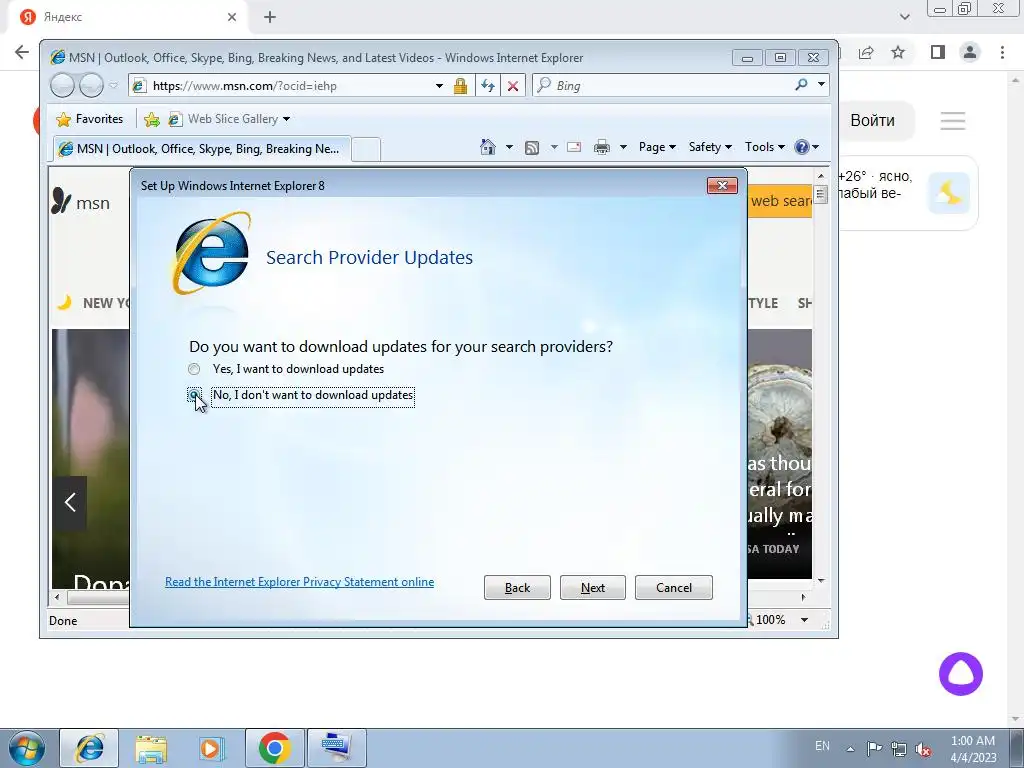Click the IE RSS feeds icon

[532, 148]
